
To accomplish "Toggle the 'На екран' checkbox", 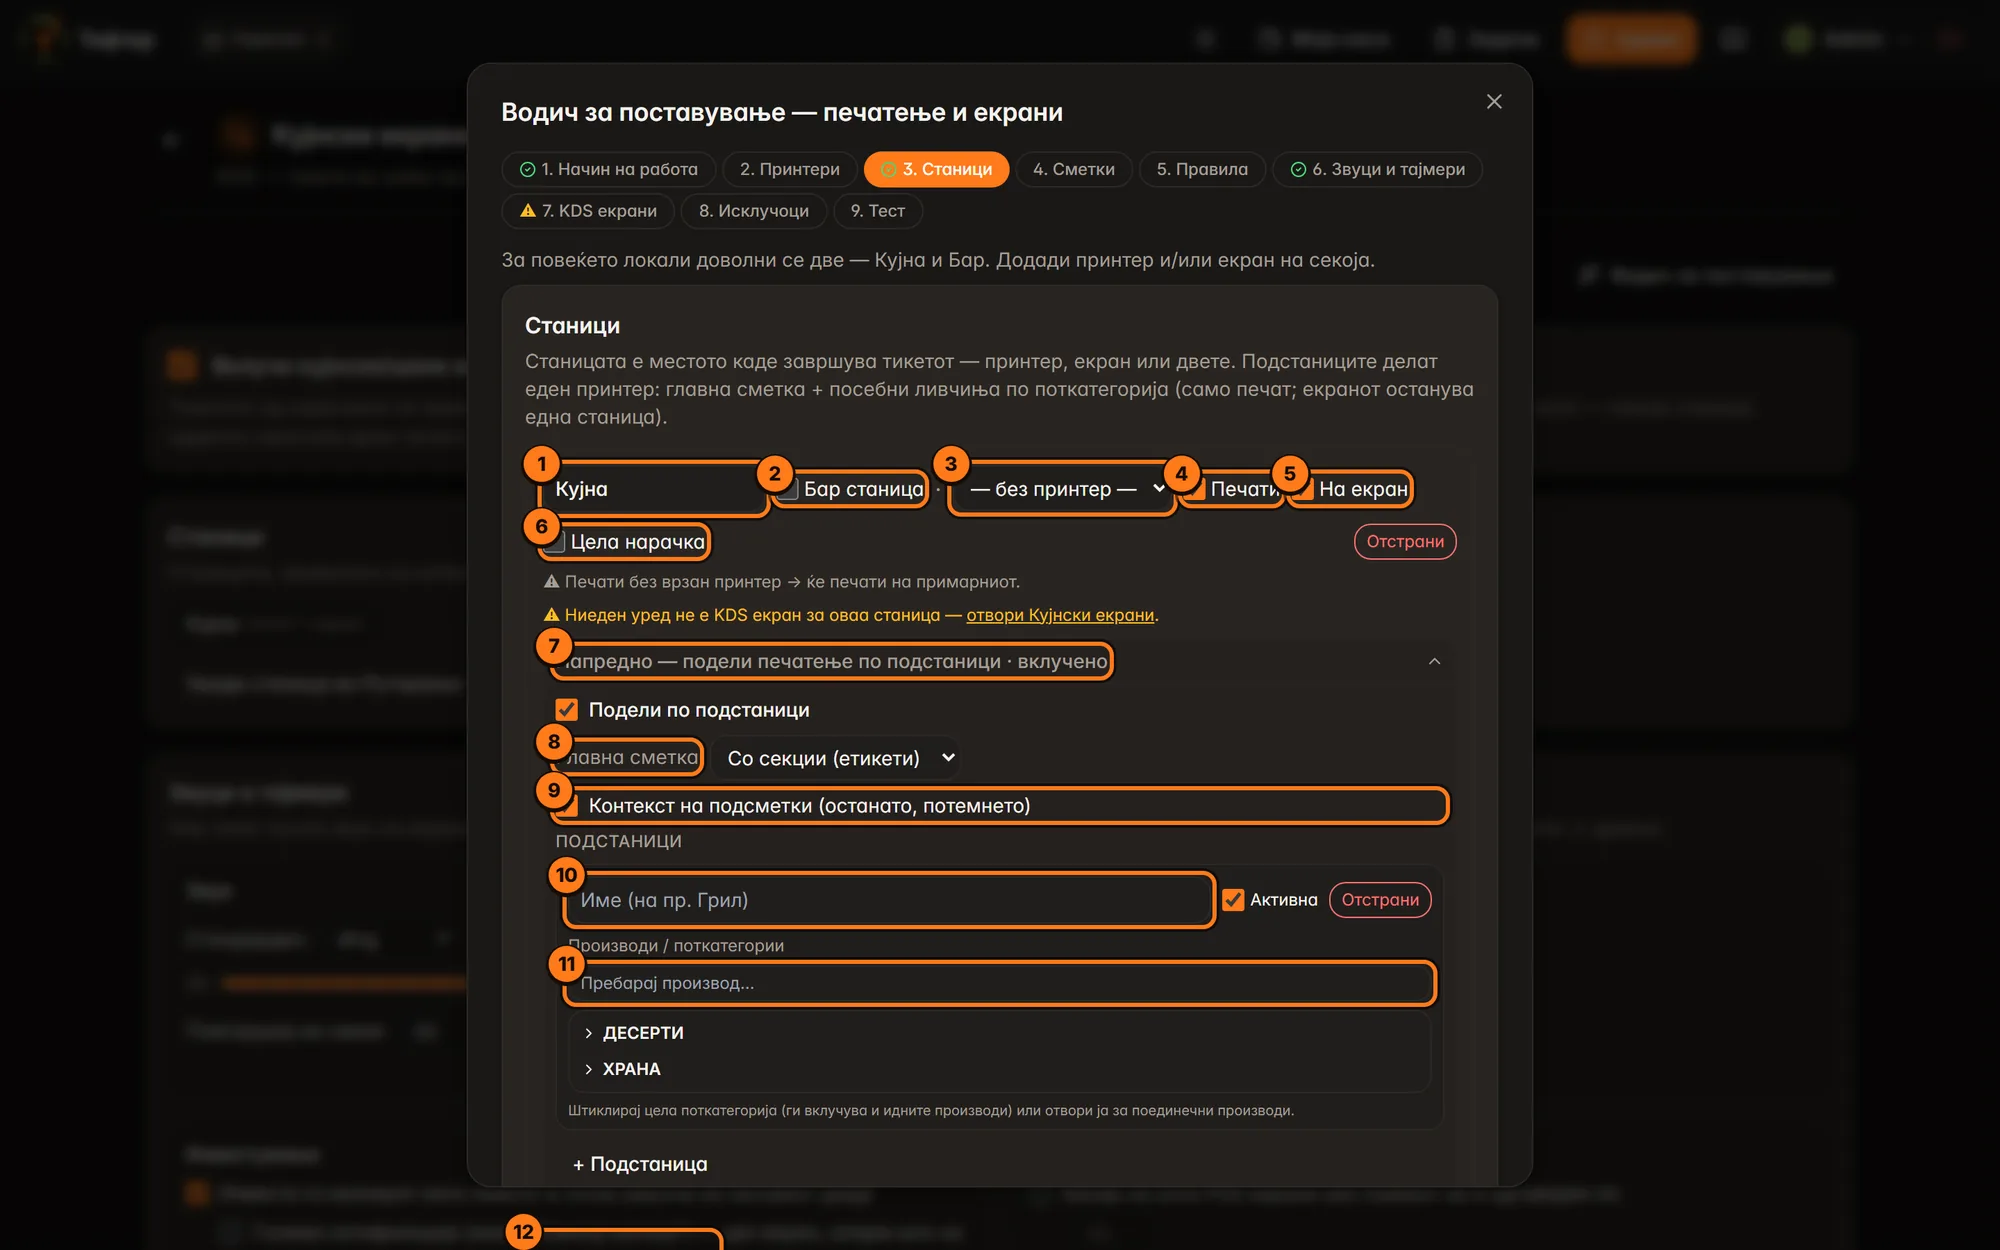I will 1304,489.
